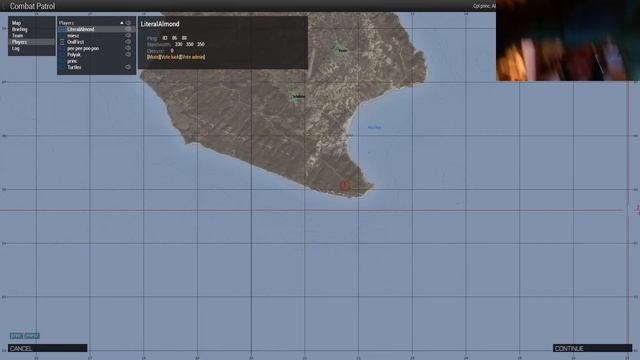640x360 pixels.
Task: Click the red target marker on map
Action: 345,186
